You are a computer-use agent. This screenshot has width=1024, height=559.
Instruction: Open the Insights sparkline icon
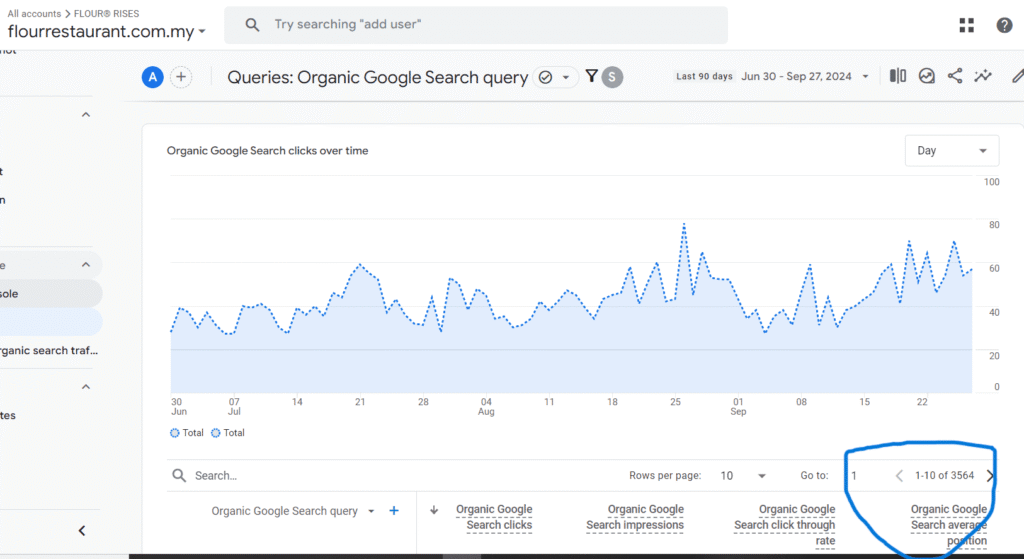(983, 76)
